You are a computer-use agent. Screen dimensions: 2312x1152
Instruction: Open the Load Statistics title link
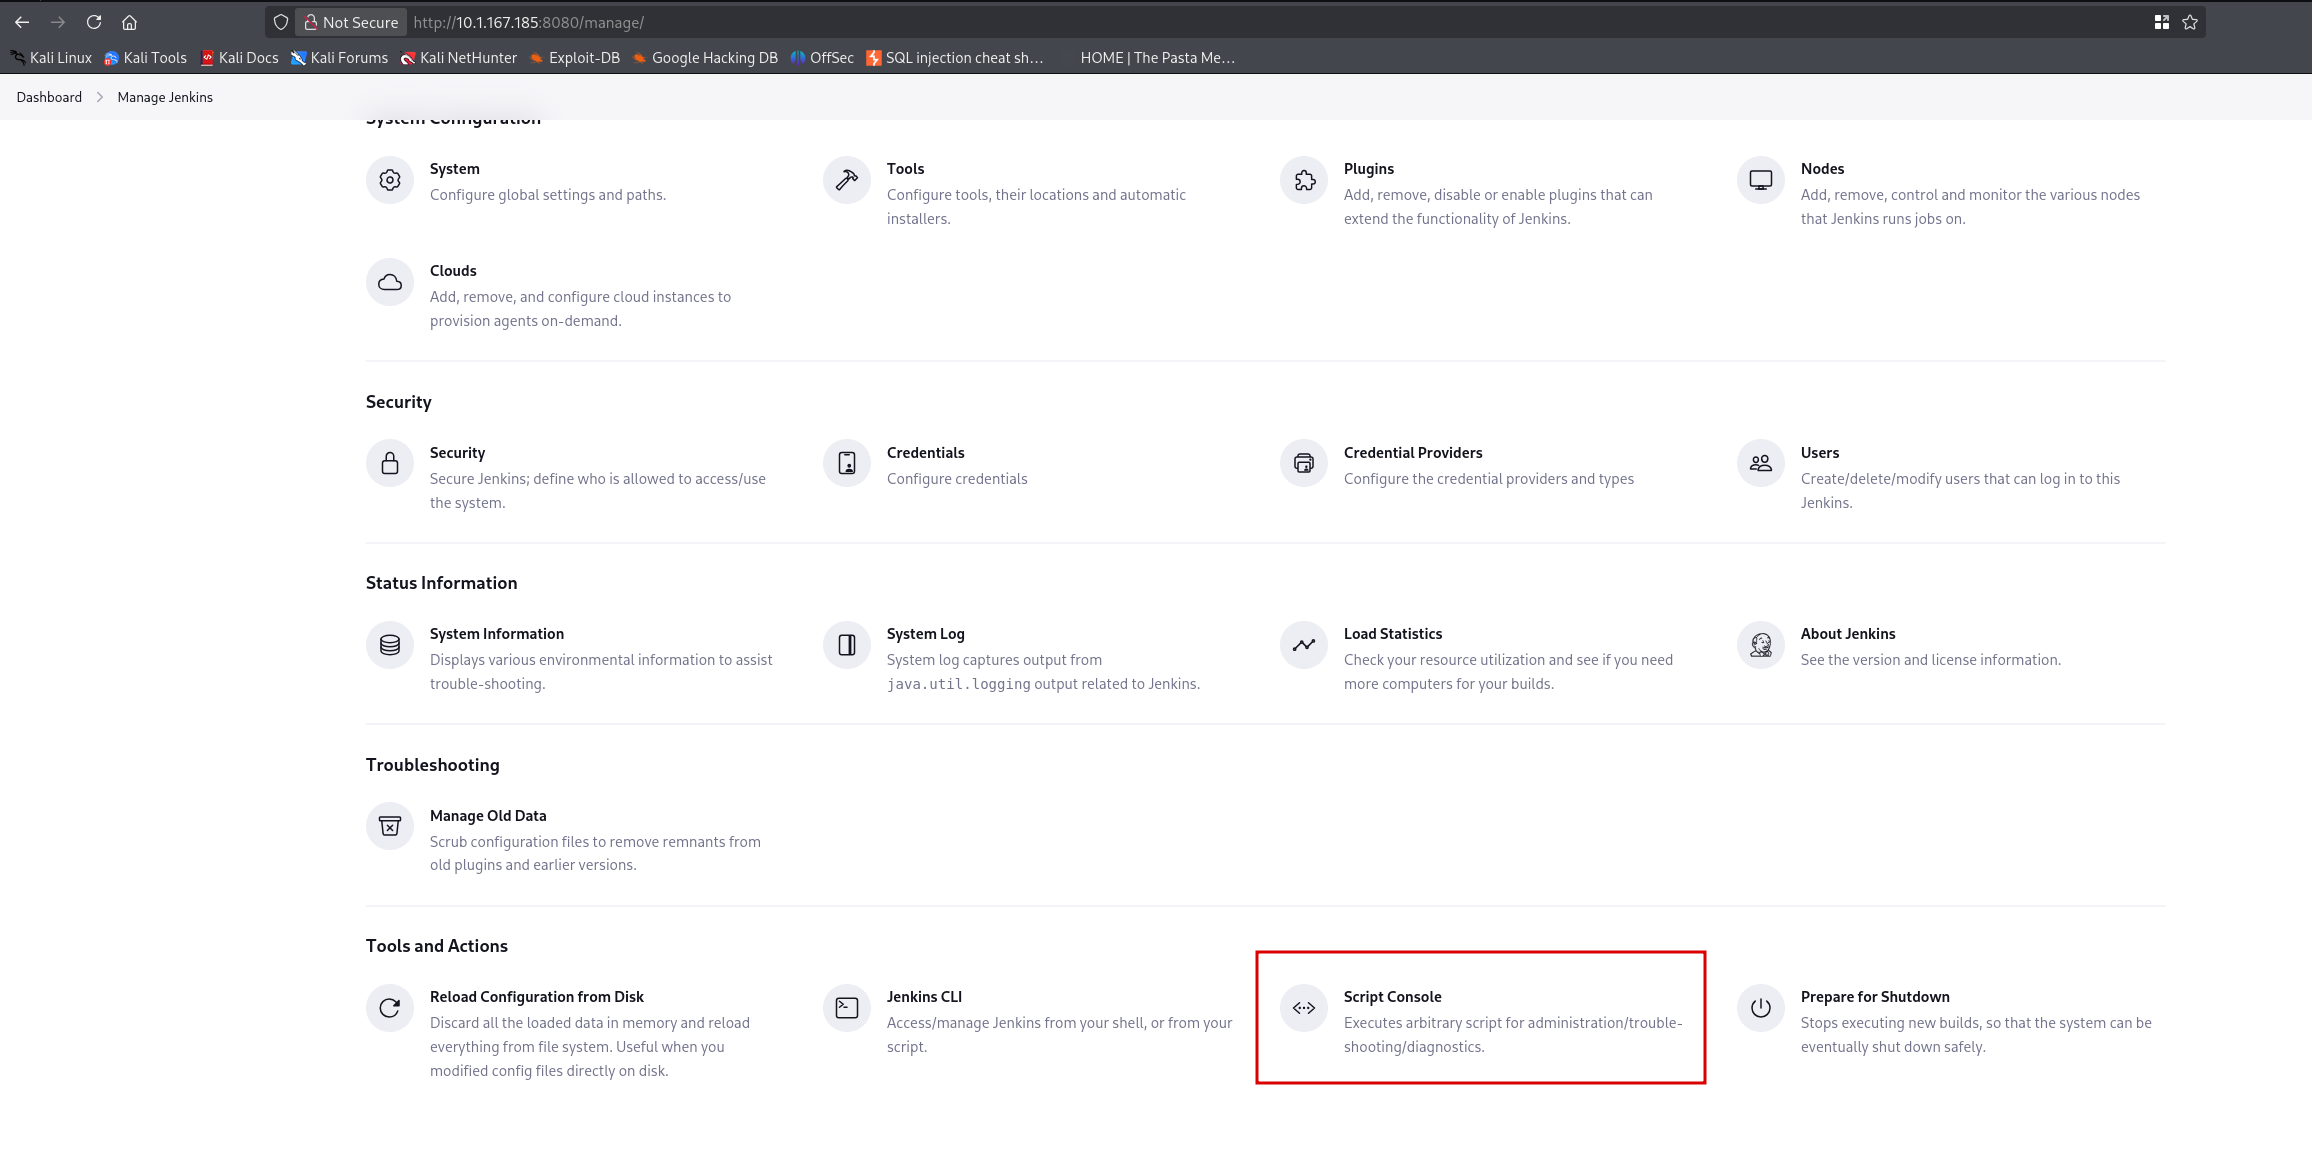[1392, 634]
